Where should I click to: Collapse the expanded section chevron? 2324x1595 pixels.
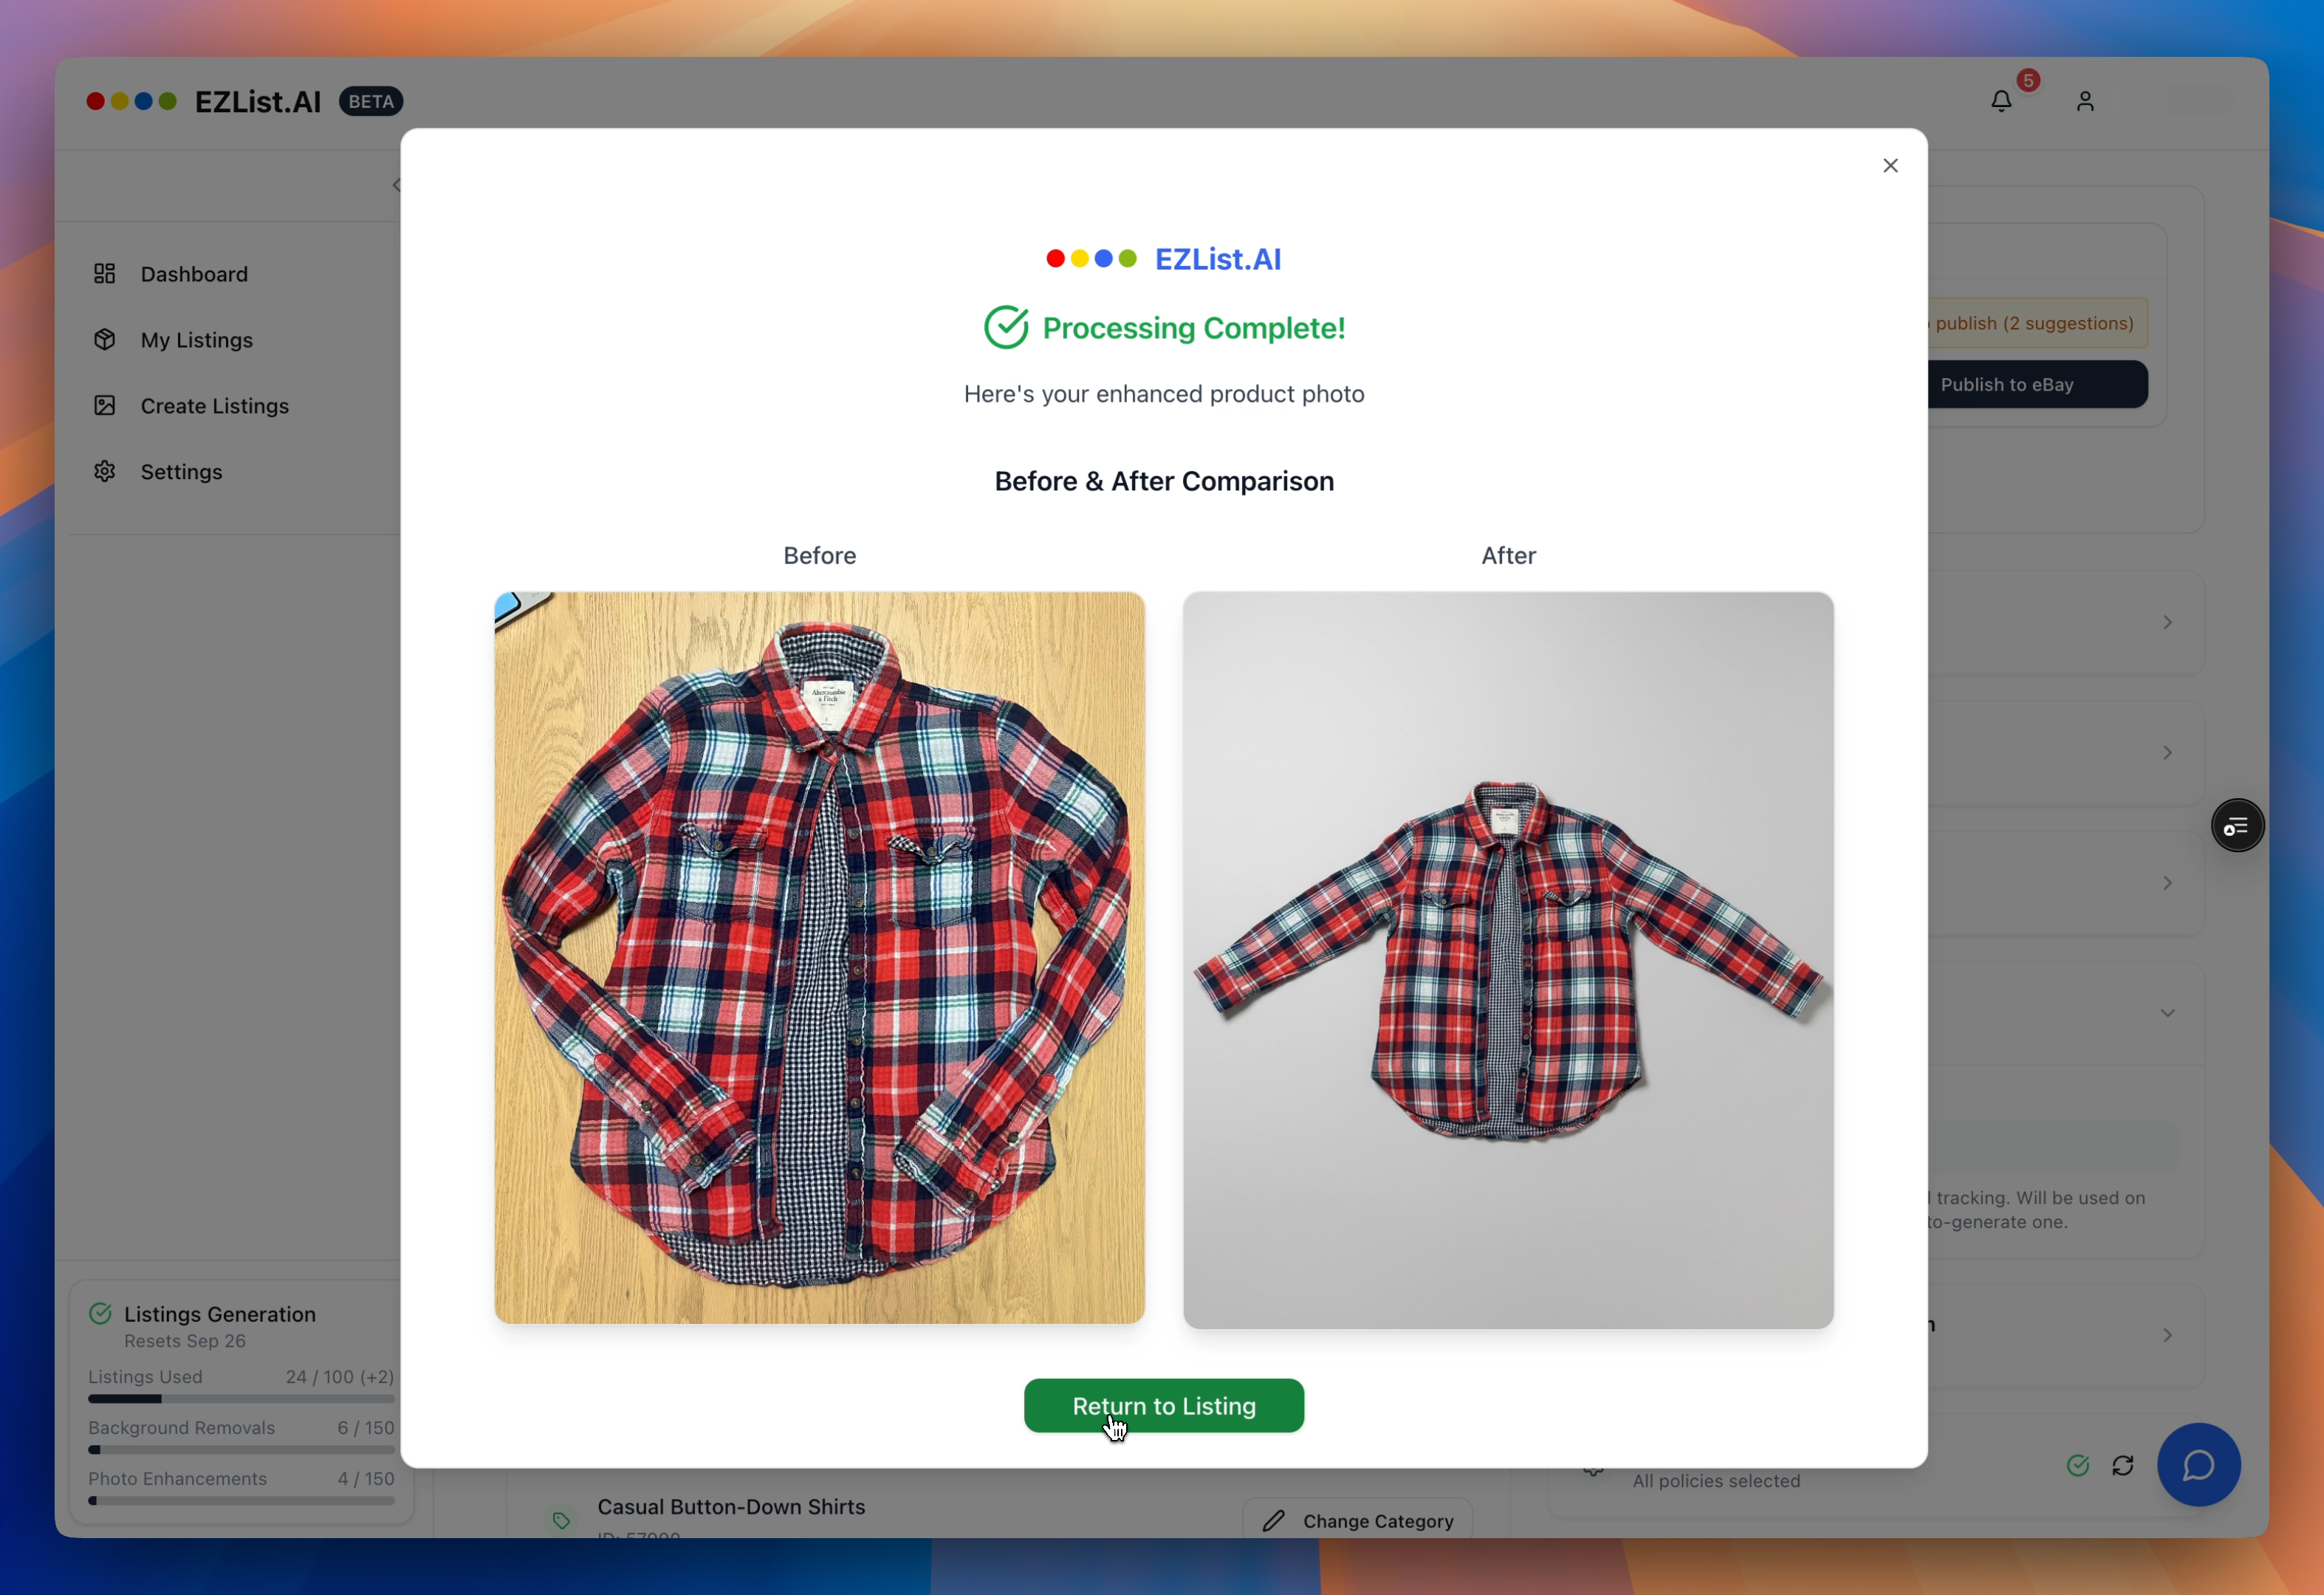[2167, 1013]
